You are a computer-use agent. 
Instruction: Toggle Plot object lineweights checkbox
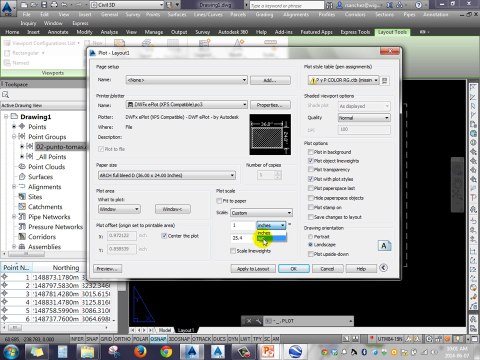[311, 161]
